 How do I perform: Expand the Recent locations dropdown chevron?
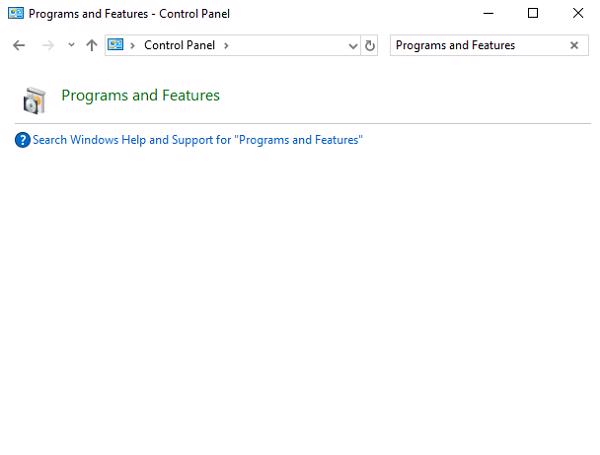click(71, 45)
